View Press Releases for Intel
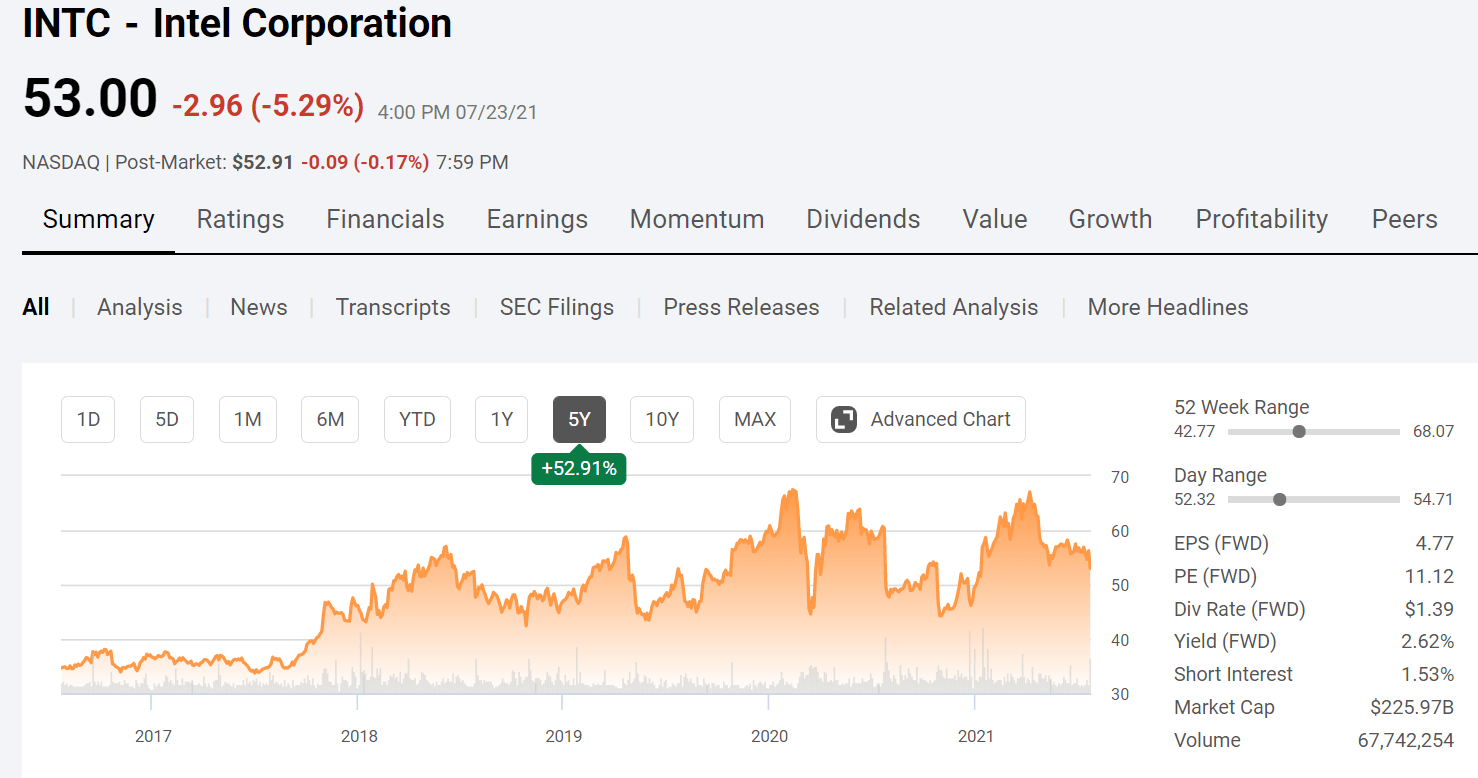 click(x=741, y=307)
